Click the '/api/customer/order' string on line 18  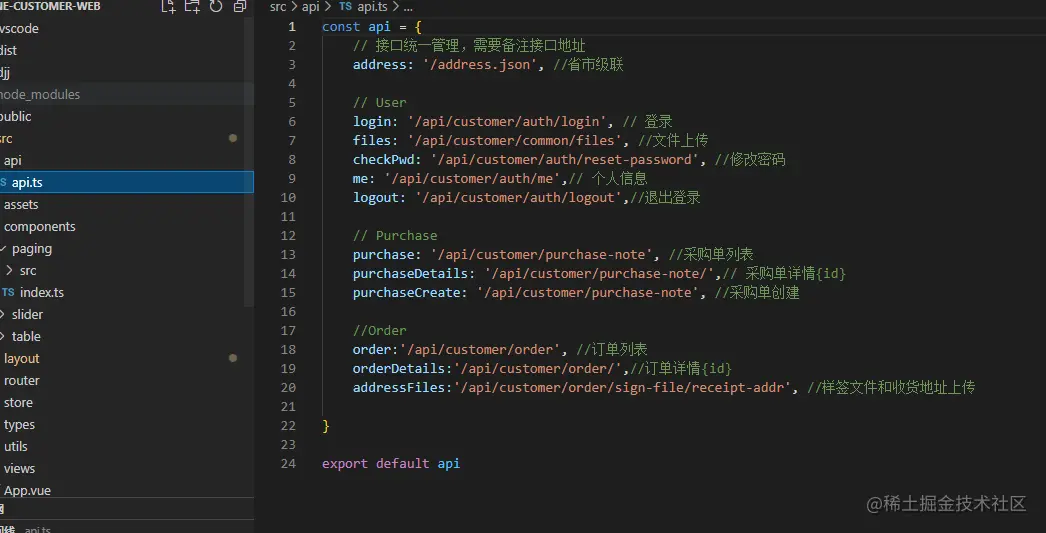(480, 350)
